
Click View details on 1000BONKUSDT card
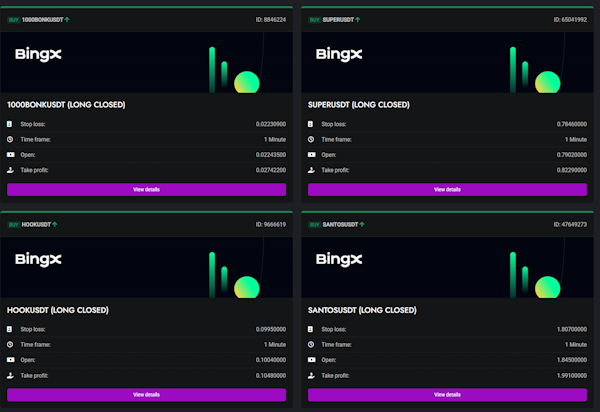(x=146, y=189)
